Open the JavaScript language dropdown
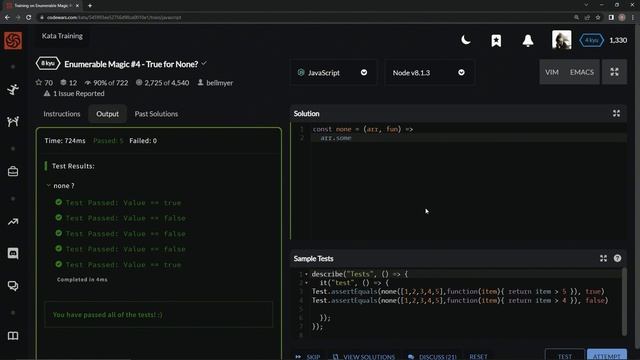This screenshot has width=640, height=360. (333, 73)
